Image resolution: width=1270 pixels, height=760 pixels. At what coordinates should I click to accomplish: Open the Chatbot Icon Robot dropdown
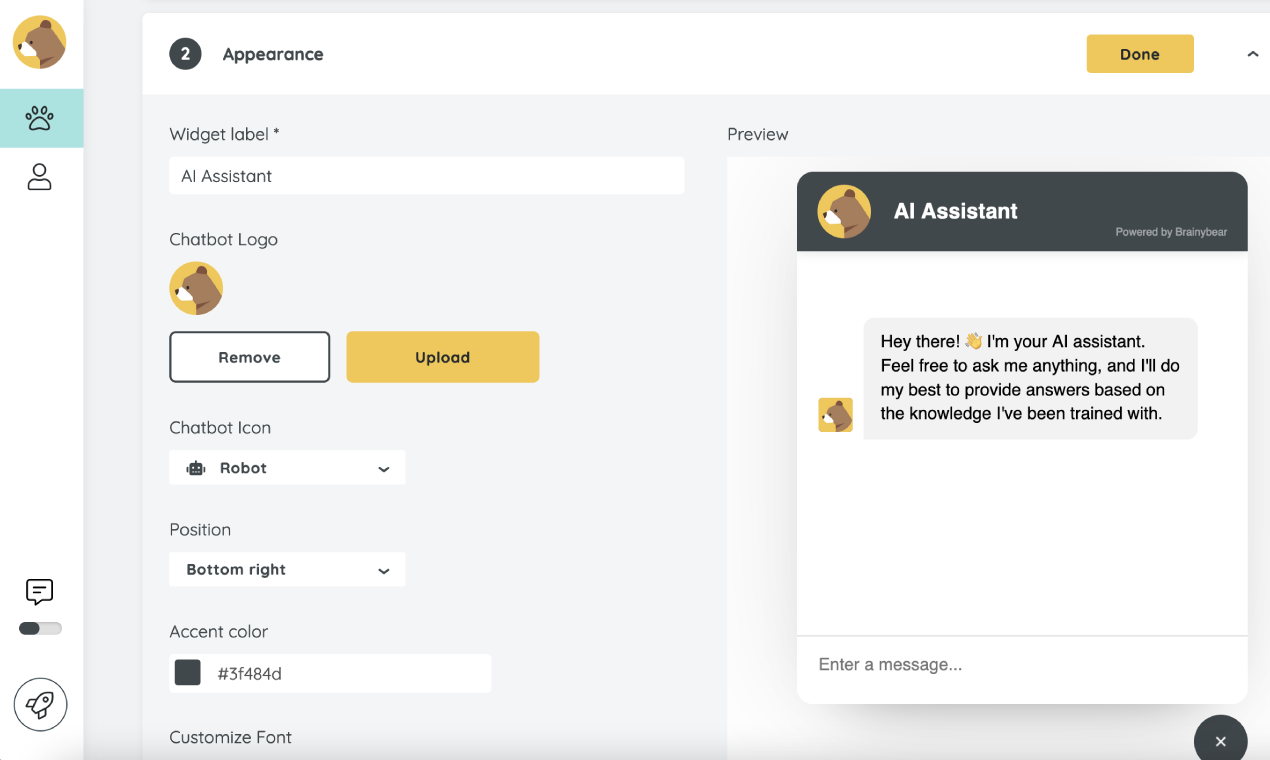click(287, 468)
